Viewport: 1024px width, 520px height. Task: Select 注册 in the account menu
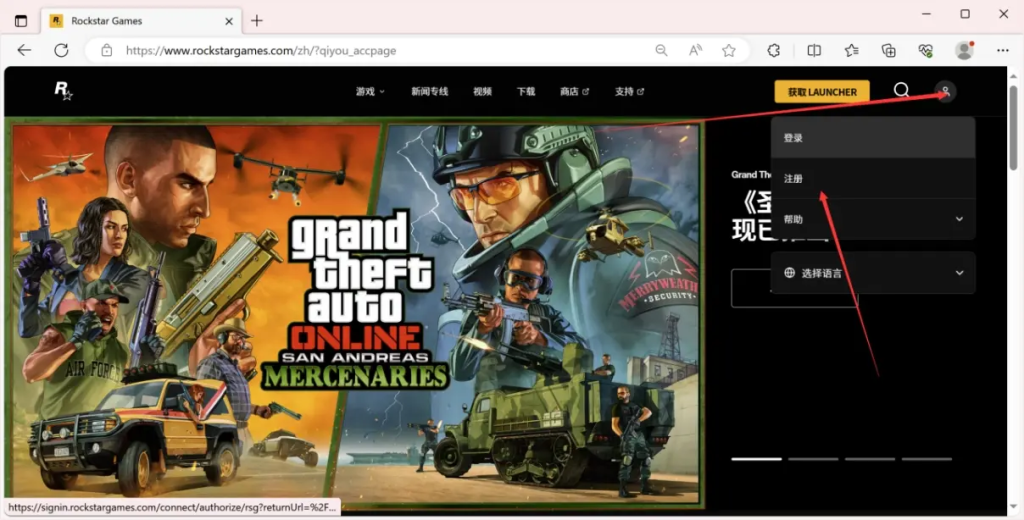pos(873,178)
